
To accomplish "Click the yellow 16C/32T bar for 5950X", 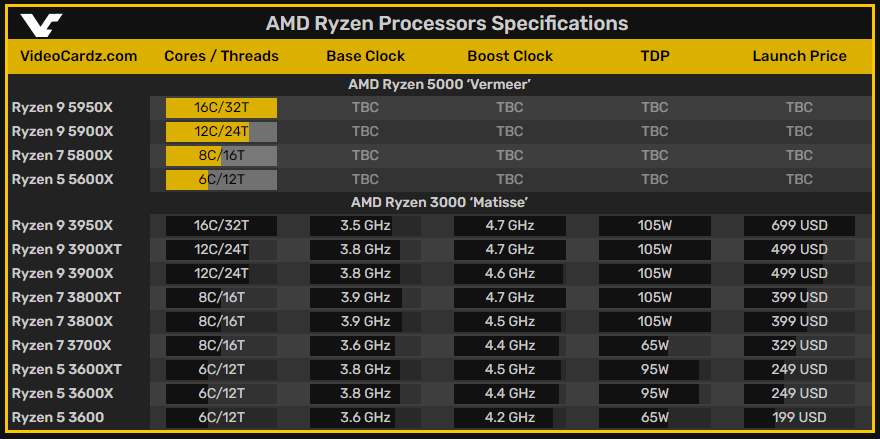I will pos(221,108).
